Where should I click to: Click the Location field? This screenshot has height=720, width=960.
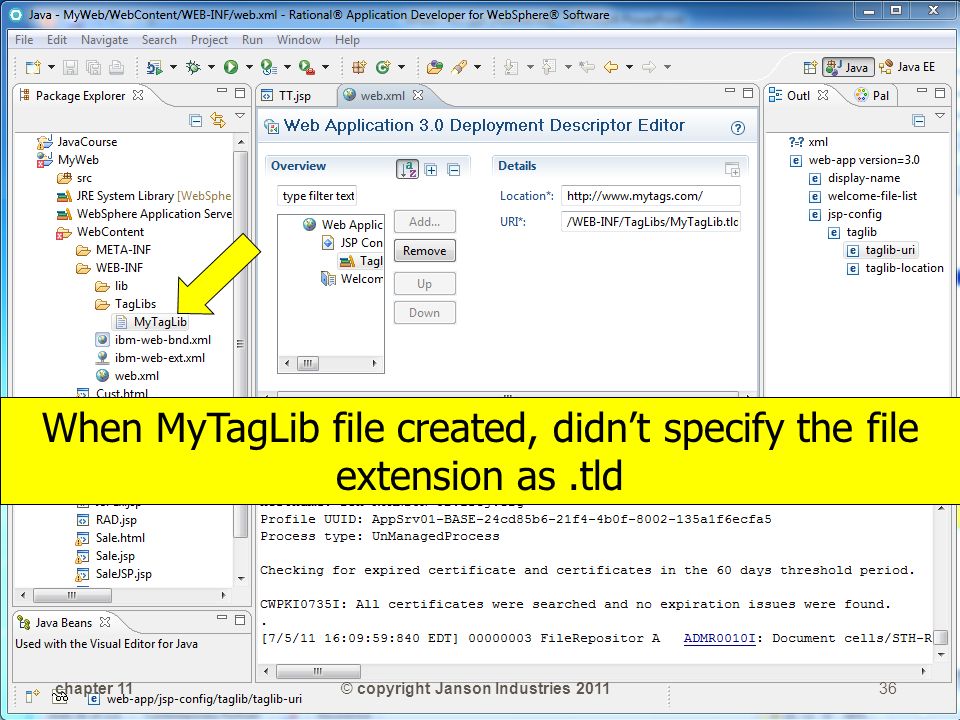click(650, 196)
